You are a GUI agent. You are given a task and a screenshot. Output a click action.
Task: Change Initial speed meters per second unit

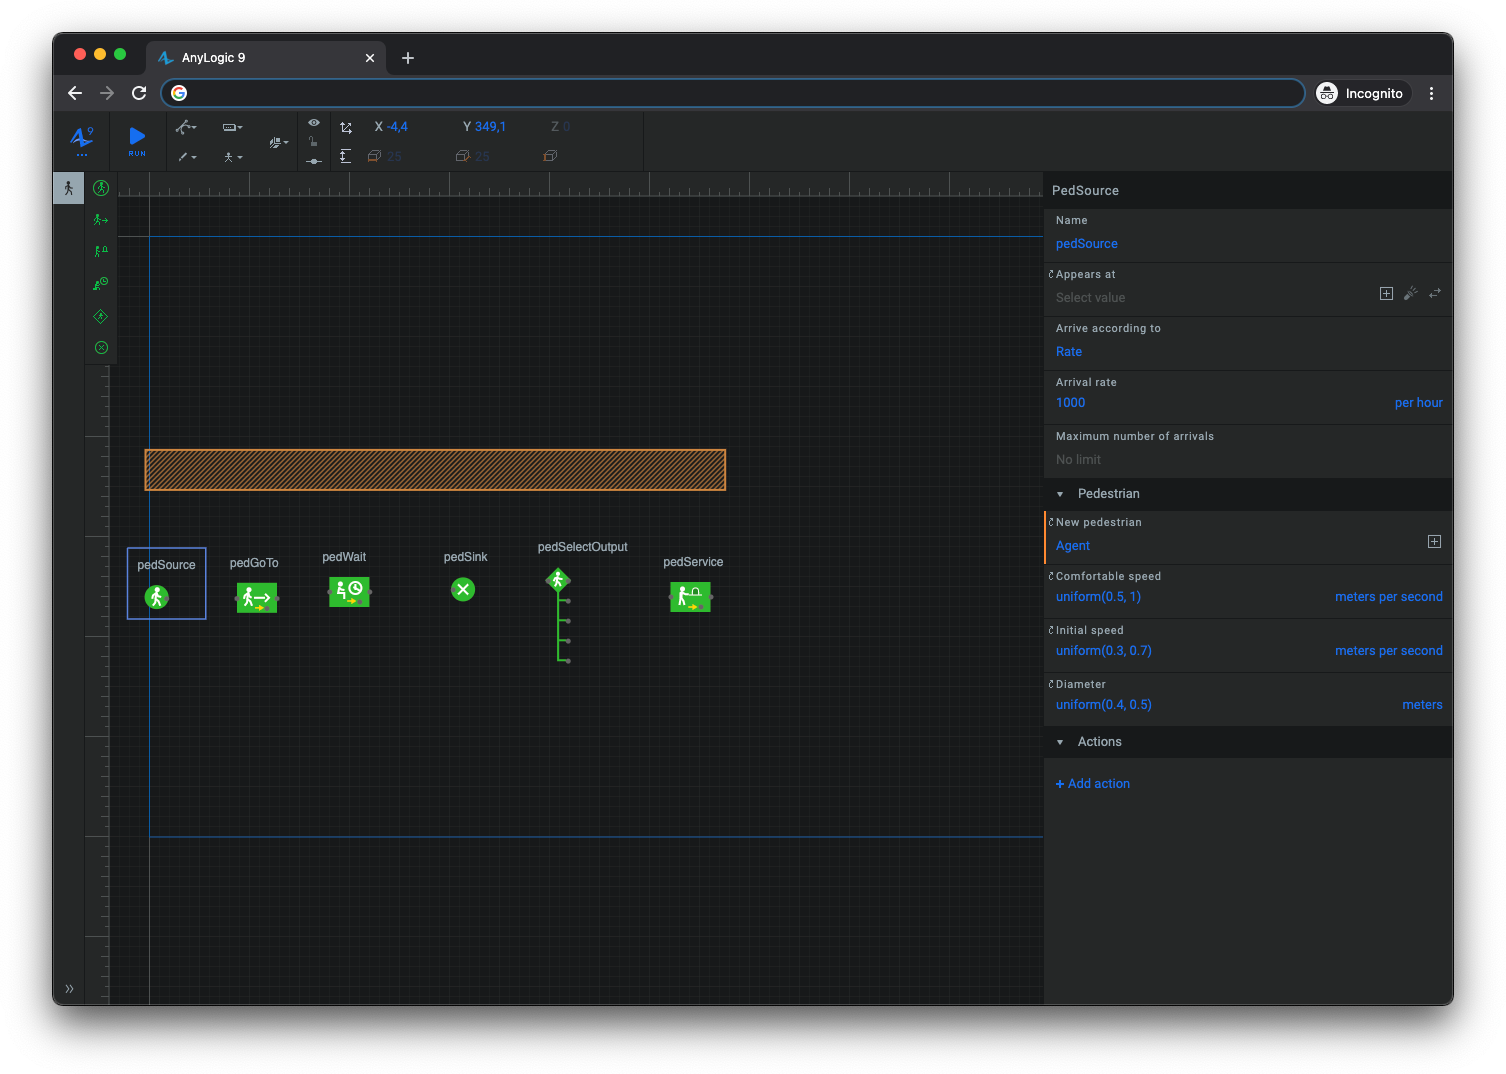pyautogui.click(x=1388, y=651)
